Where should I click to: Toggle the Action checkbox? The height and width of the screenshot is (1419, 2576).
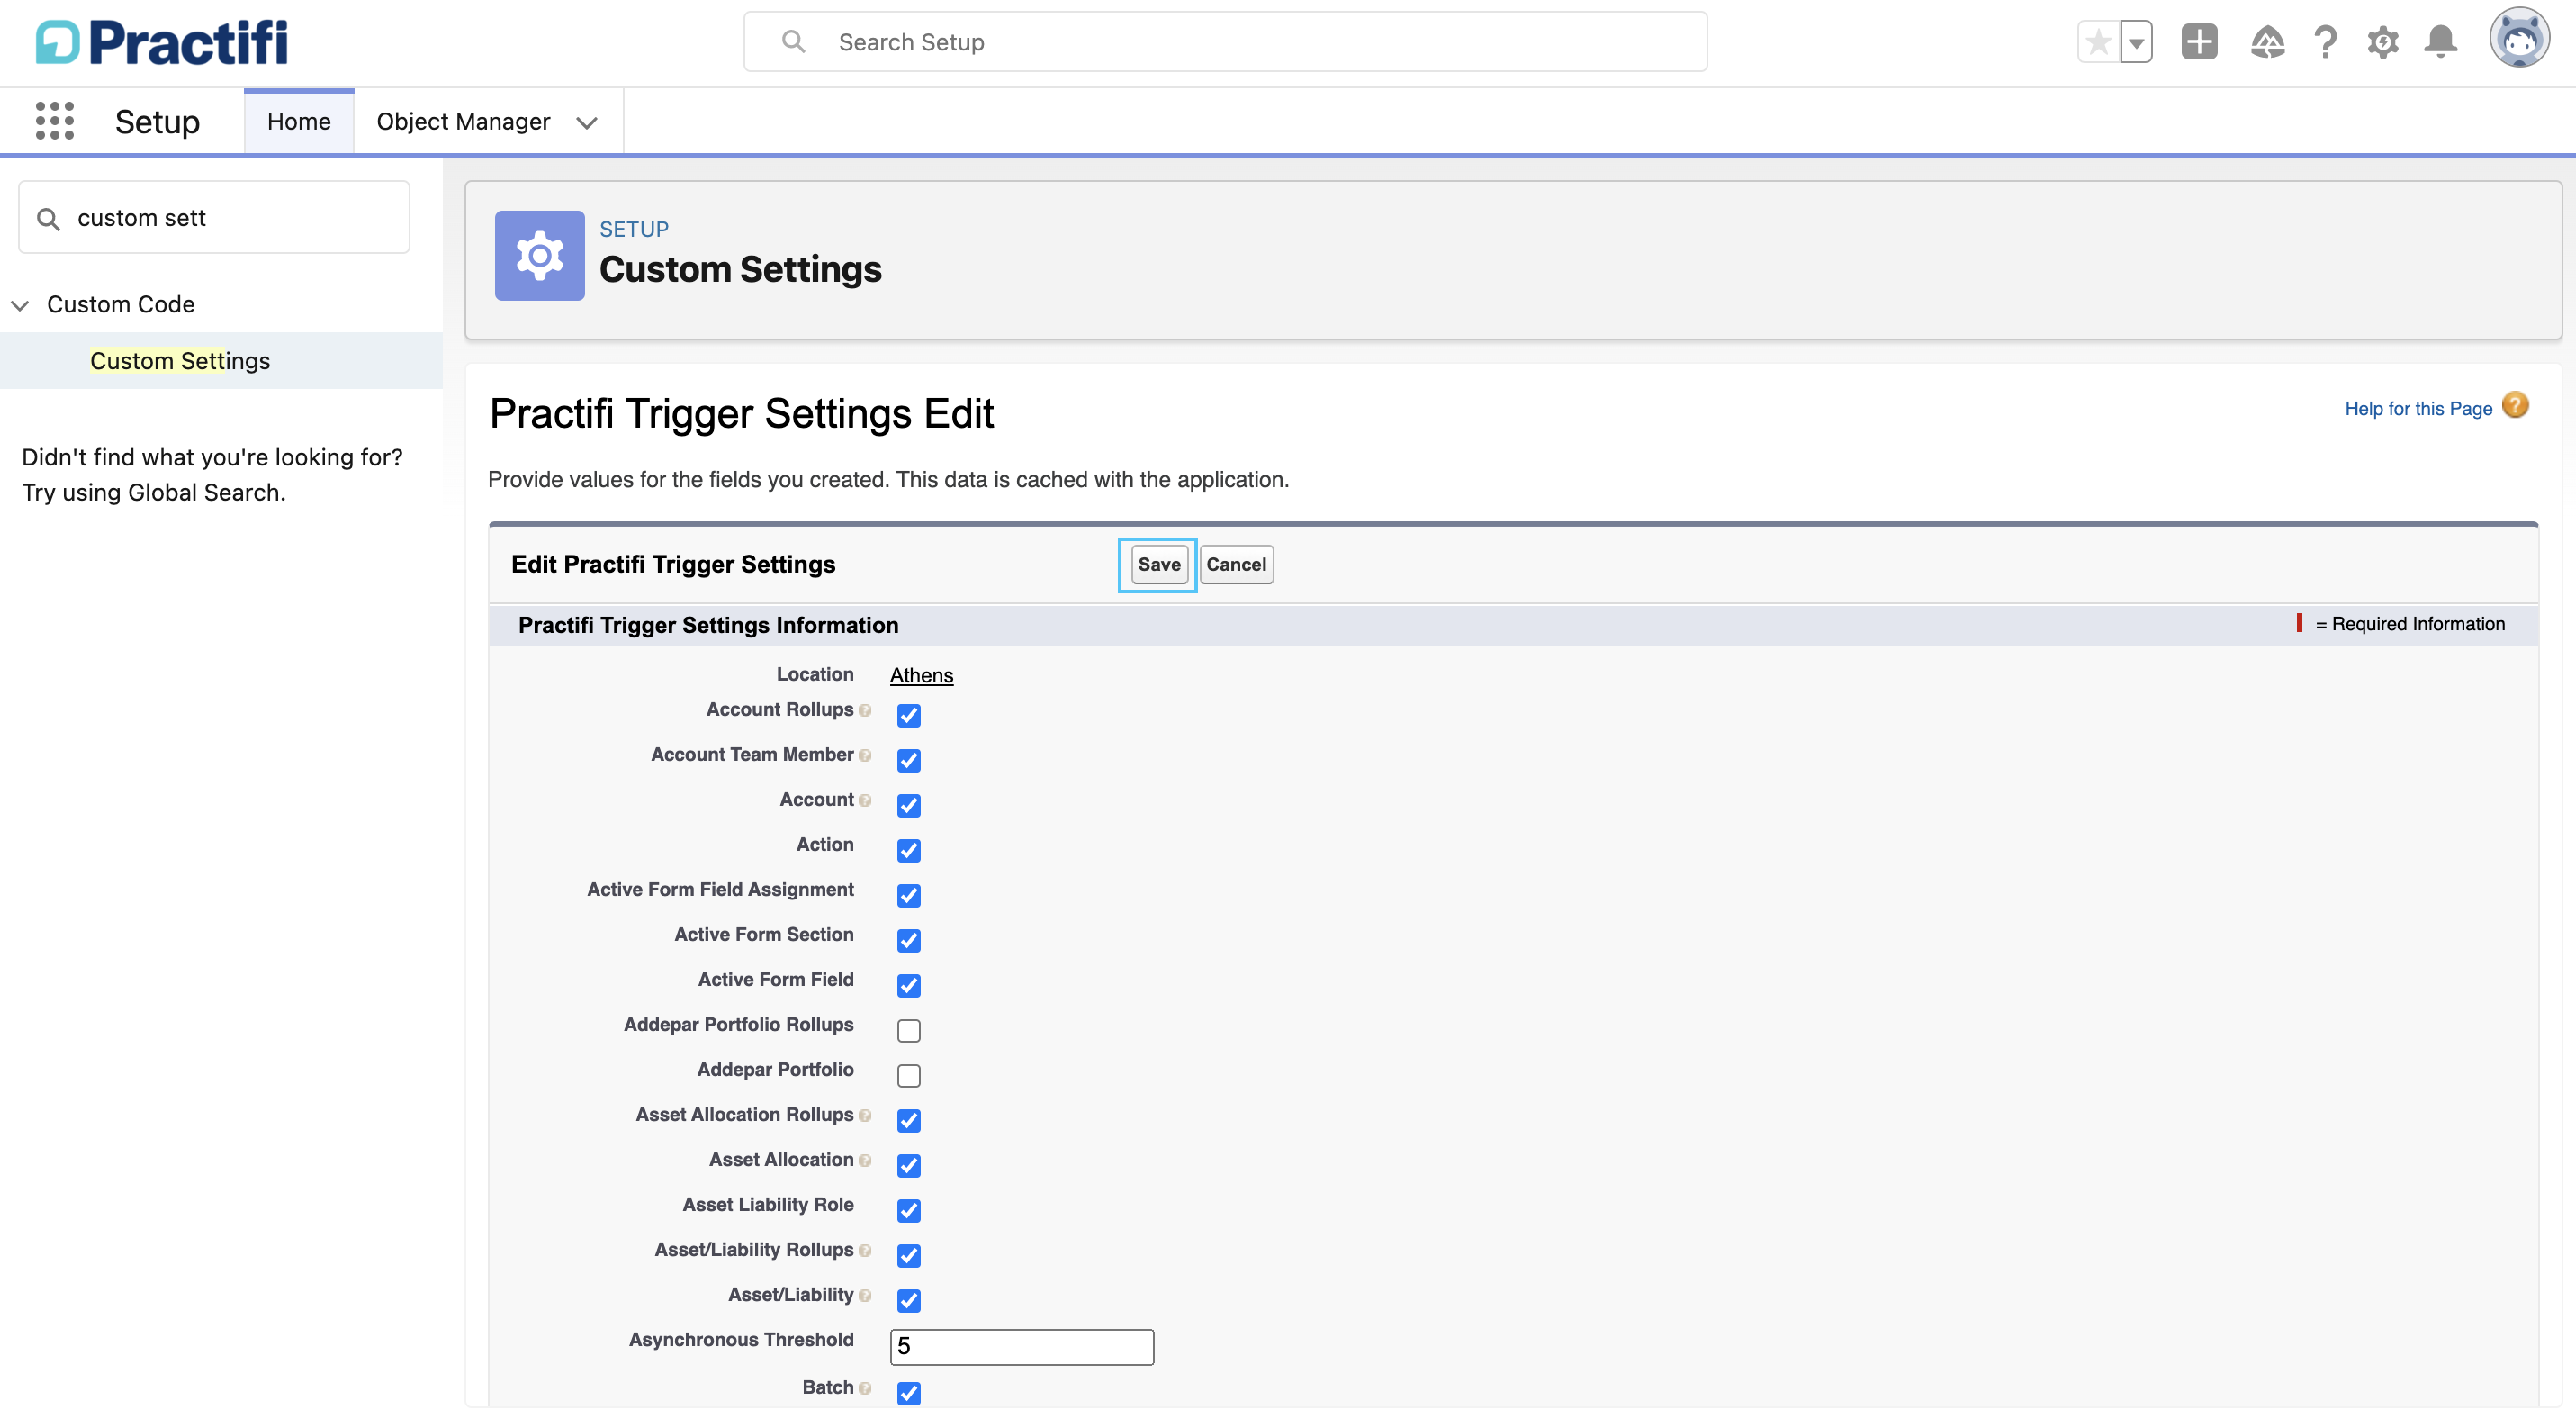[x=908, y=851]
